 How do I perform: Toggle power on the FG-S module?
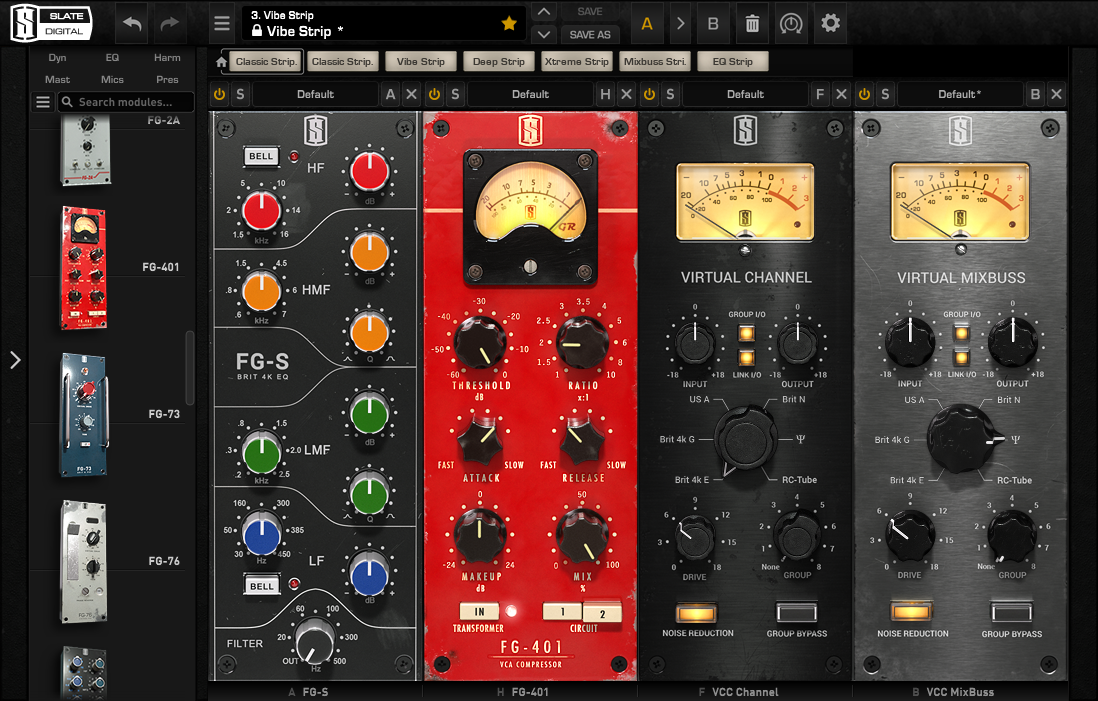pyautogui.click(x=219, y=94)
